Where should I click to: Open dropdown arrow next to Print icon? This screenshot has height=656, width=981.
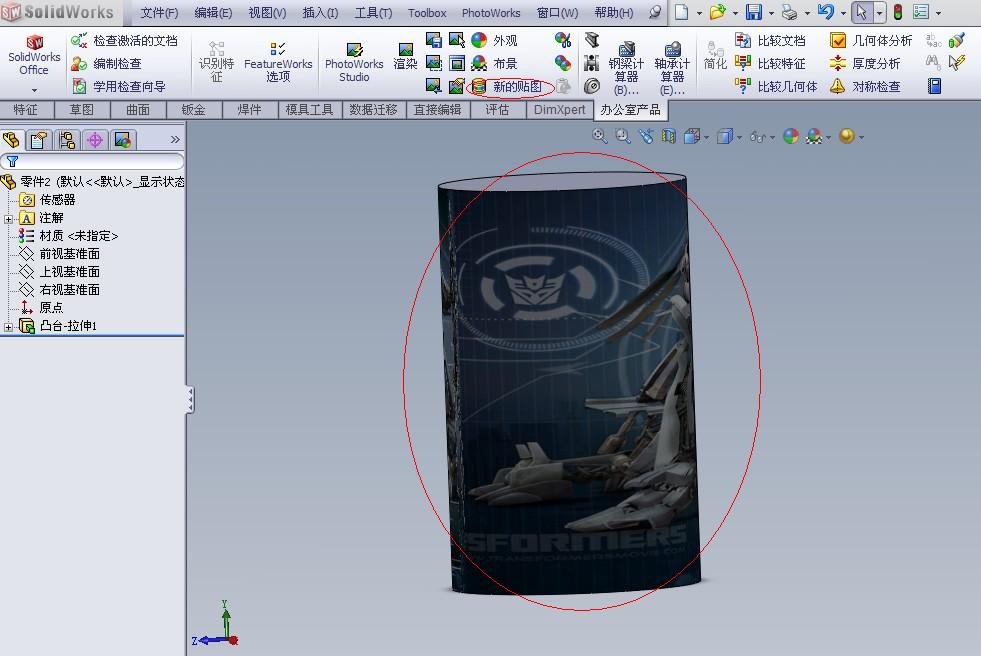(x=807, y=13)
